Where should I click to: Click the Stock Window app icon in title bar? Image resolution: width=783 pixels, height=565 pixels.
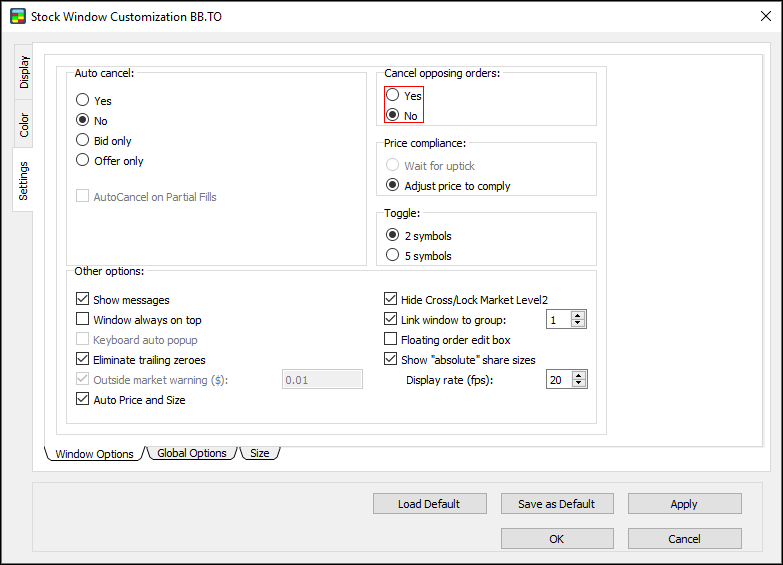(17, 17)
